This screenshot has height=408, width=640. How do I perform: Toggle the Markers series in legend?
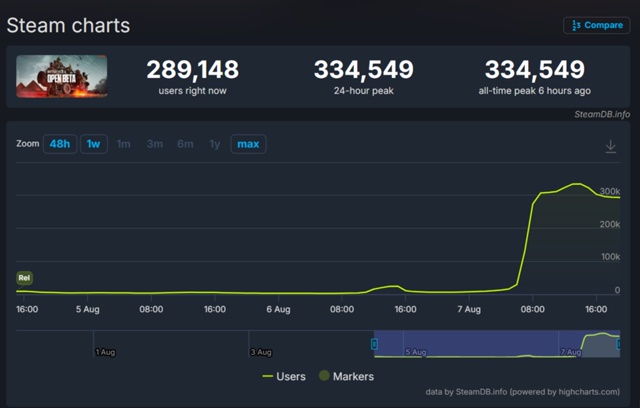(347, 376)
